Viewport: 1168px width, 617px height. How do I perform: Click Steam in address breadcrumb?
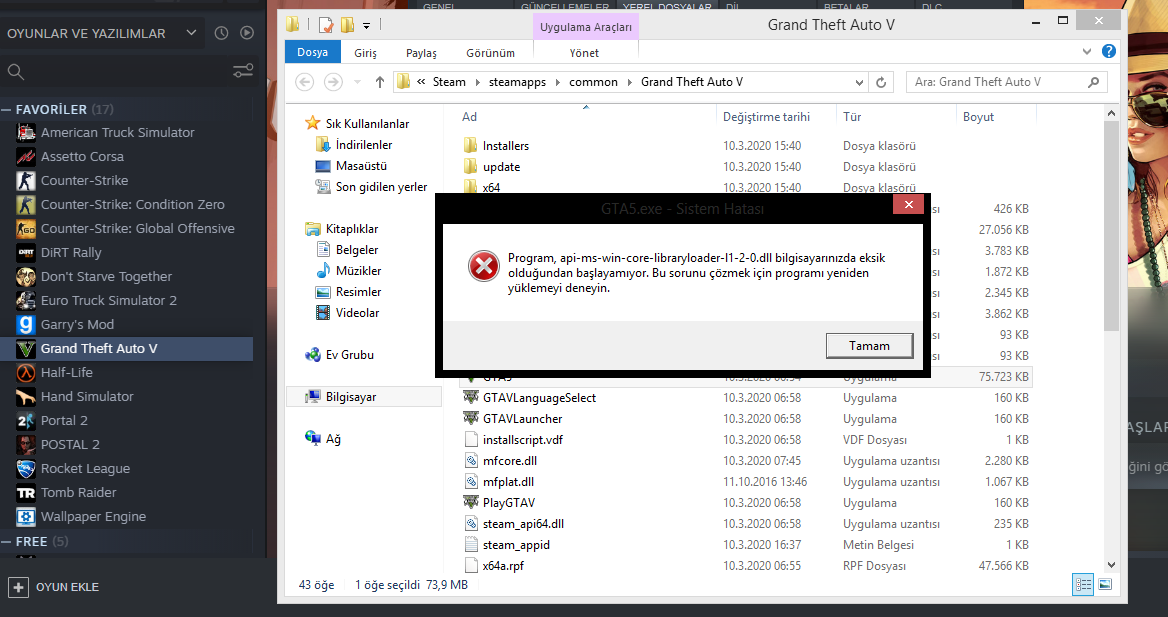click(x=449, y=82)
